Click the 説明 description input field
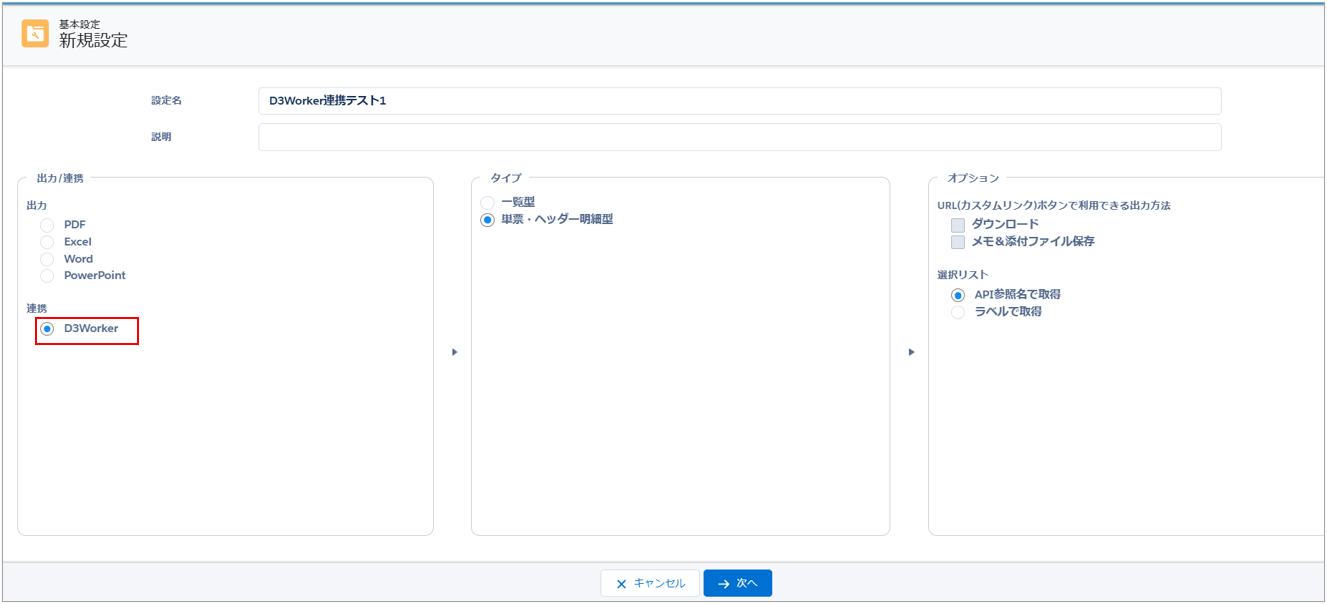 tap(739, 137)
